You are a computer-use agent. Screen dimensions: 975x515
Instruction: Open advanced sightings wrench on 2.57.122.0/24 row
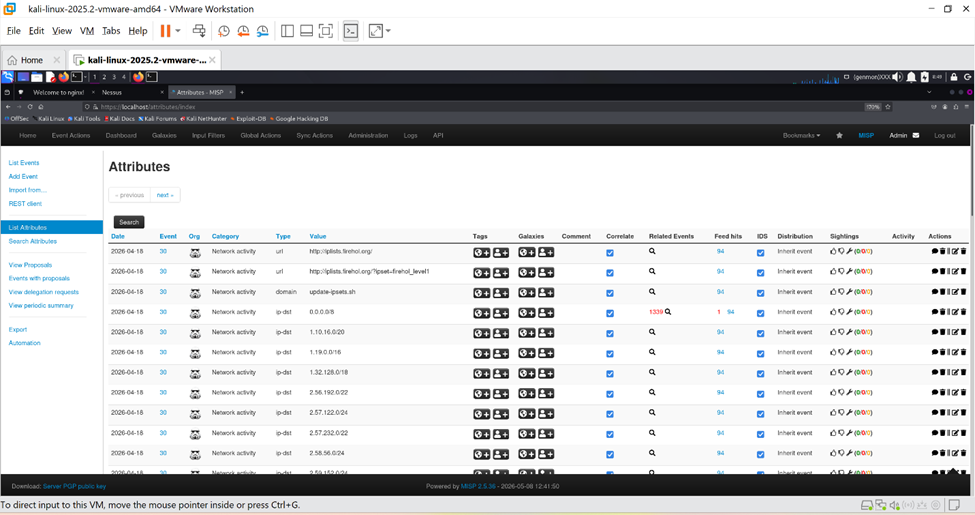(x=849, y=412)
